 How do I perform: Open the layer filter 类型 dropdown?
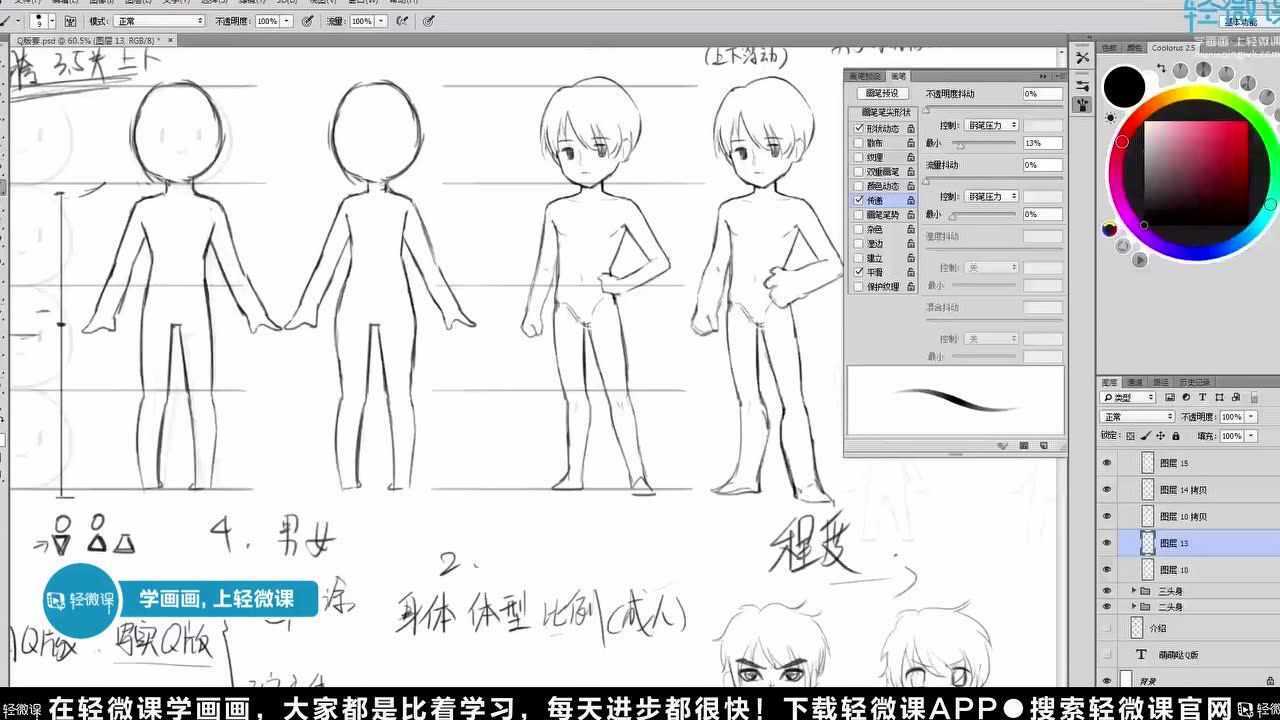[1127, 397]
